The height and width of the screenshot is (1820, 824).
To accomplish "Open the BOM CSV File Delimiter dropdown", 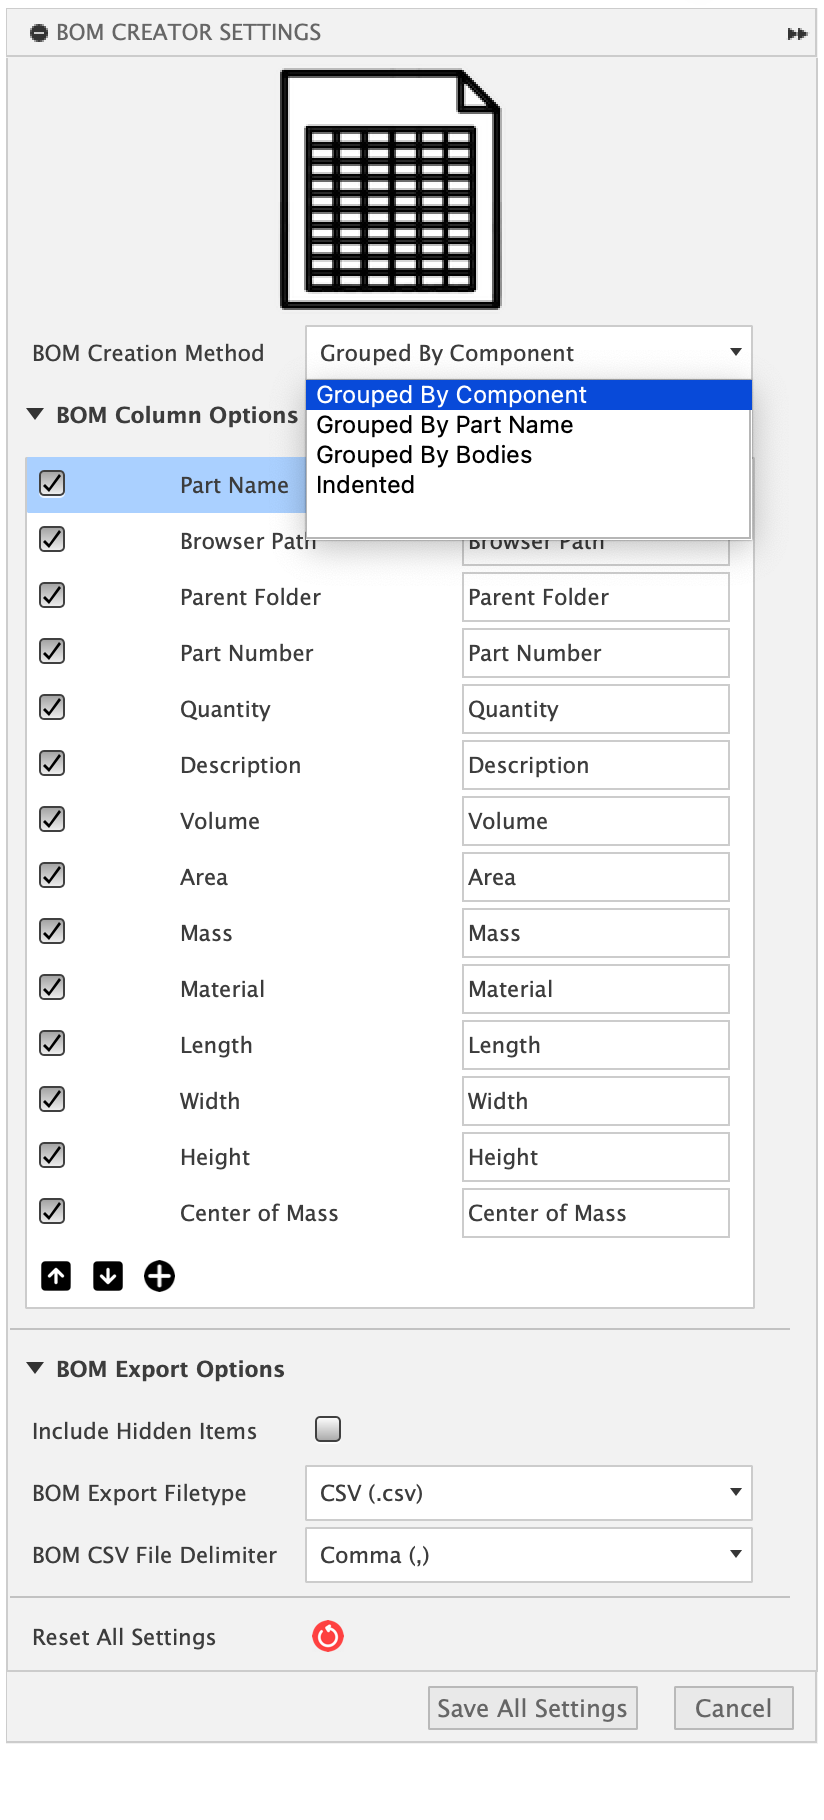I will 528,1555.
